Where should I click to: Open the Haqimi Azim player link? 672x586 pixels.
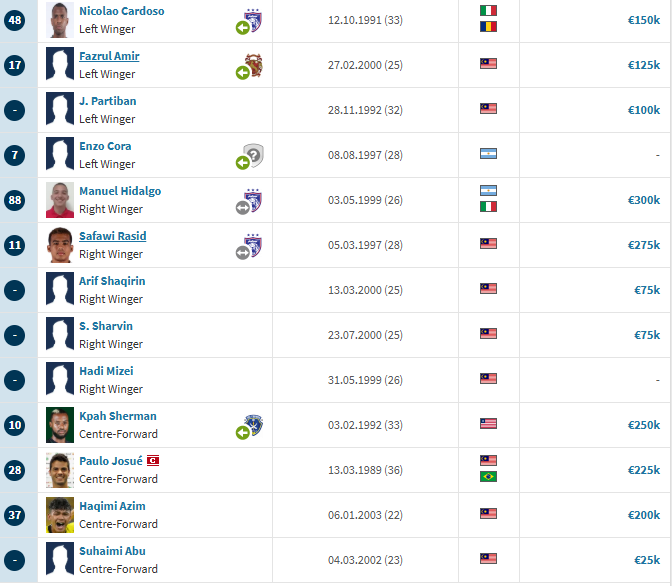[x=112, y=506]
